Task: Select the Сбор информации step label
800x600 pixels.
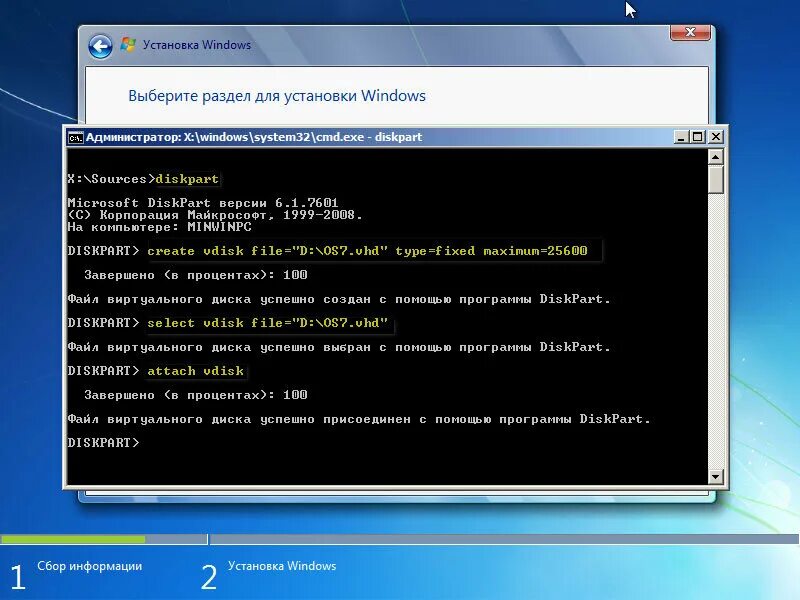Action: pos(88,565)
